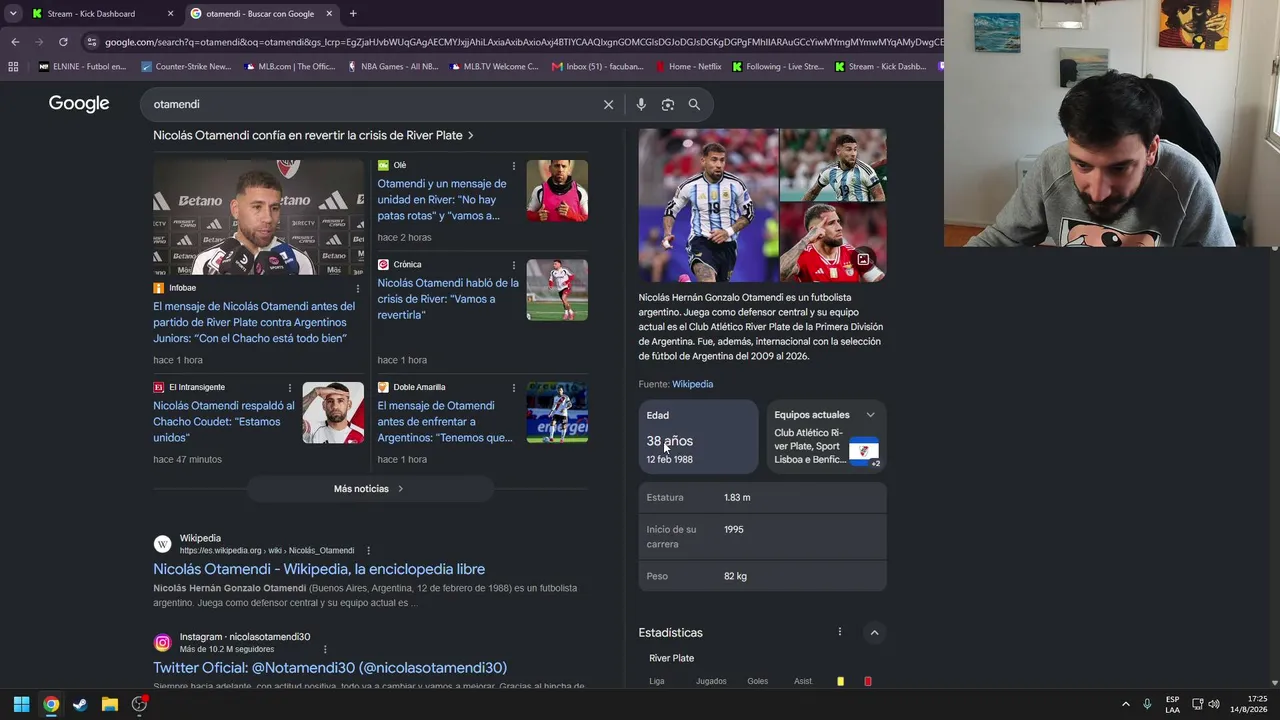Open the tab search dropdown arrow

click(x=13, y=14)
